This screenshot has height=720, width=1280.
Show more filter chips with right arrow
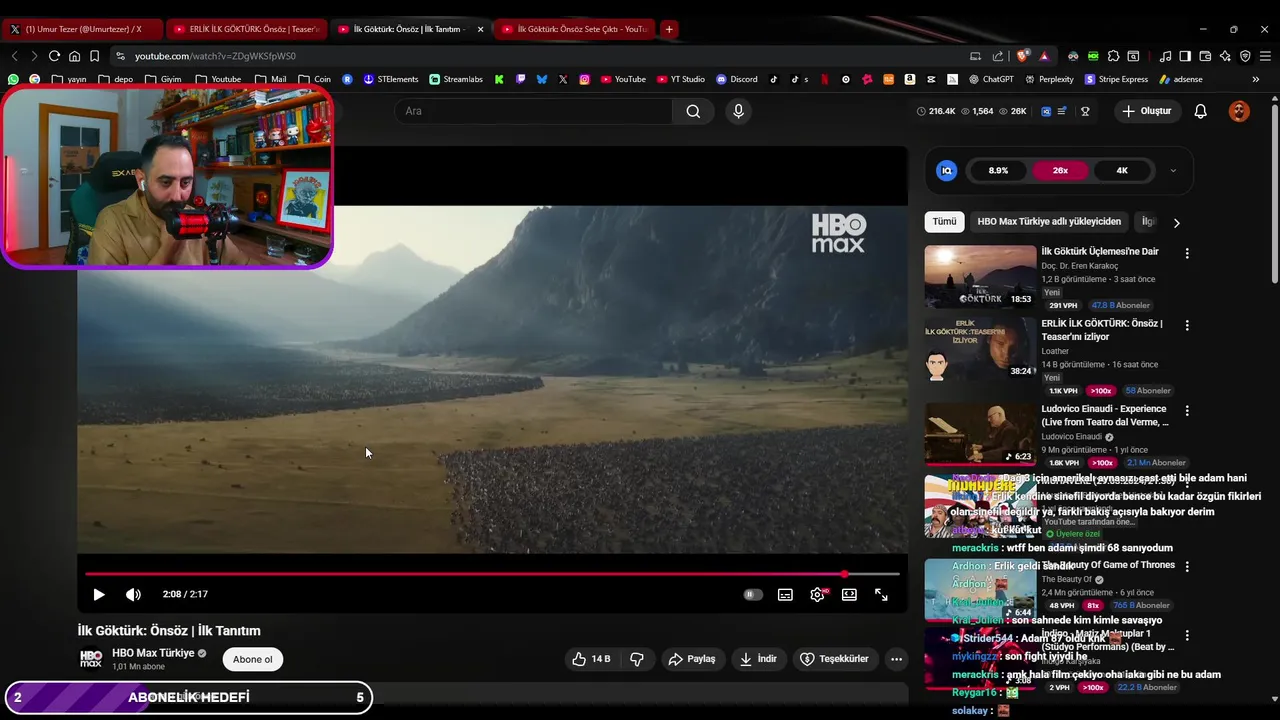(x=1176, y=223)
